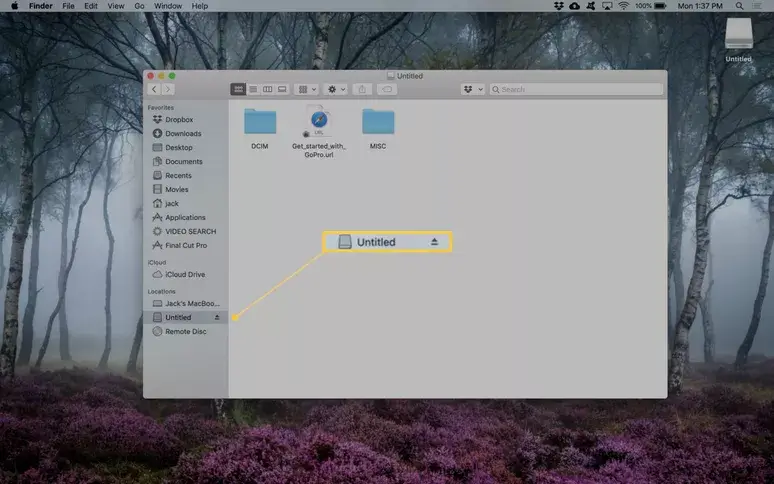Select the MISC folder
The height and width of the screenshot is (484, 774).
[378, 128]
